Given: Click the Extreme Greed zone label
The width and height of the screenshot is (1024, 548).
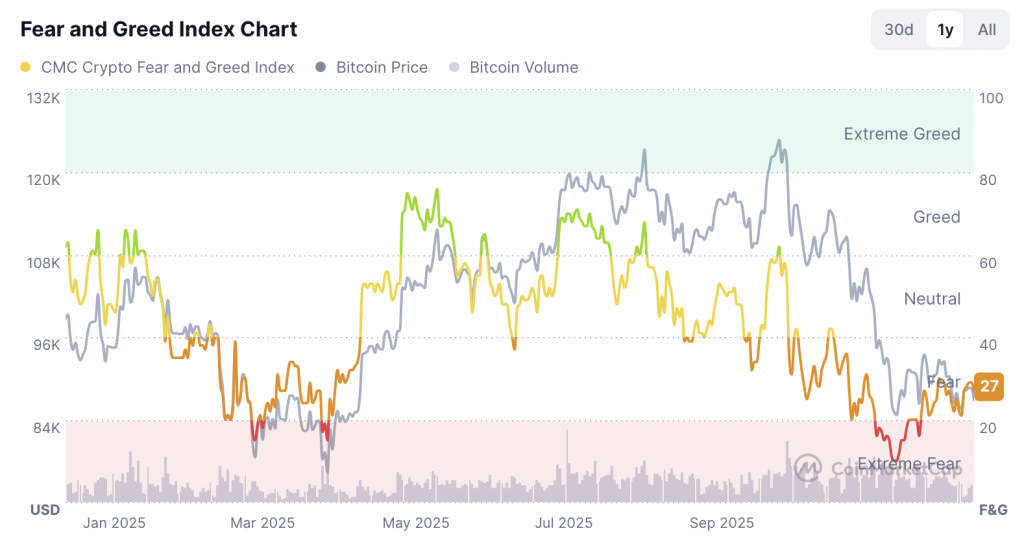Looking at the screenshot, I should click(x=901, y=134).
